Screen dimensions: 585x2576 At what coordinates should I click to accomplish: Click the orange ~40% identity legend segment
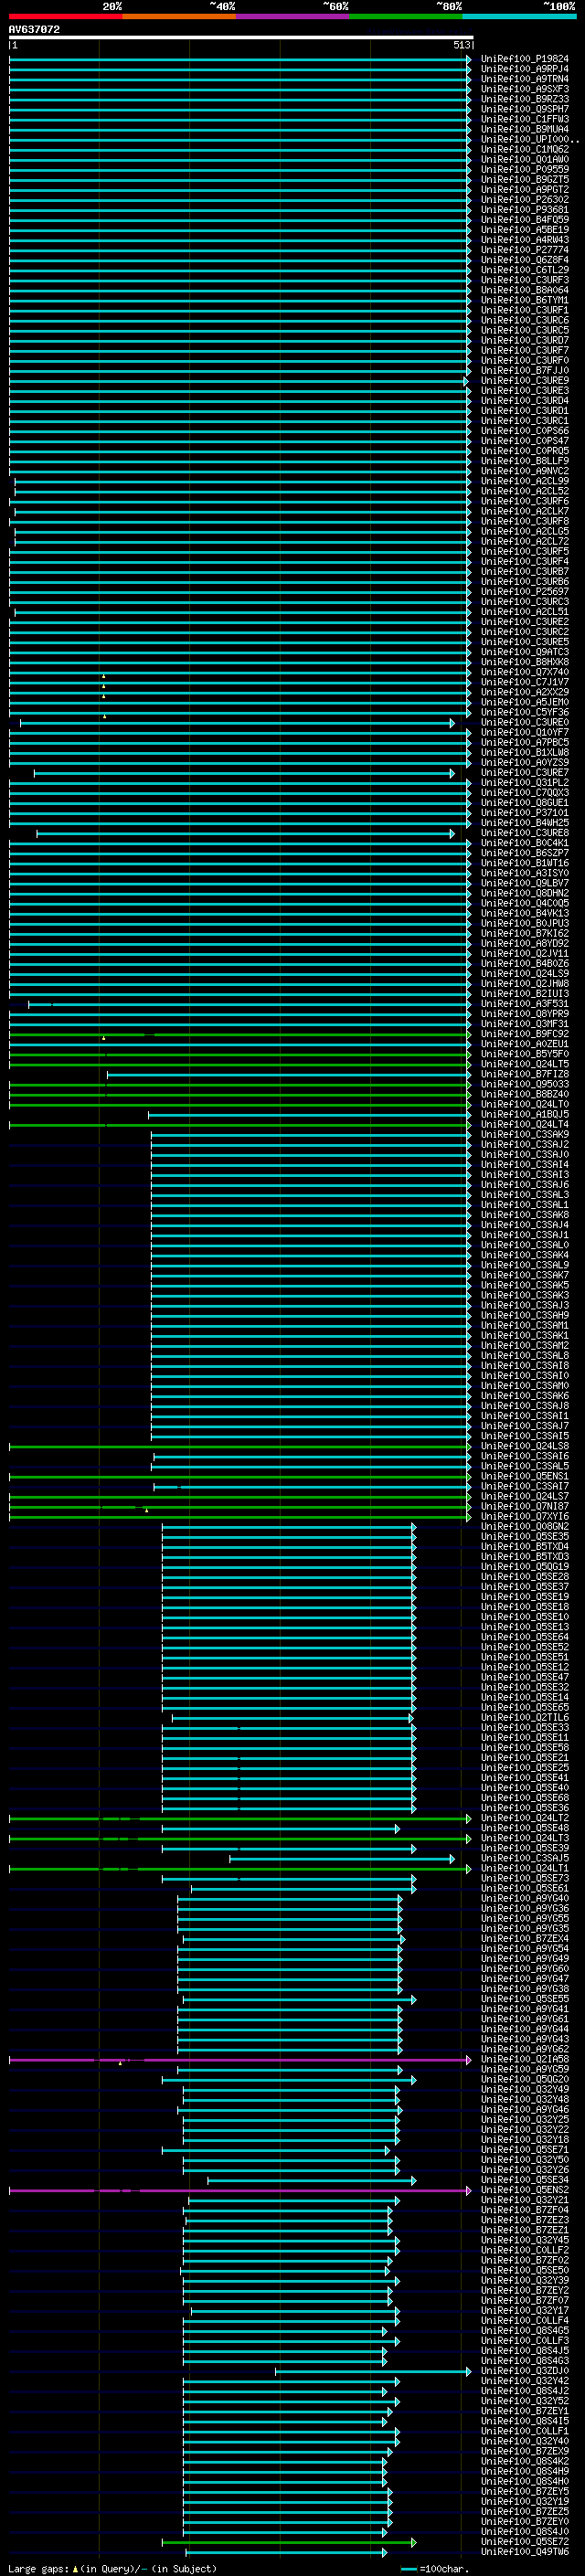pos(180,16)
